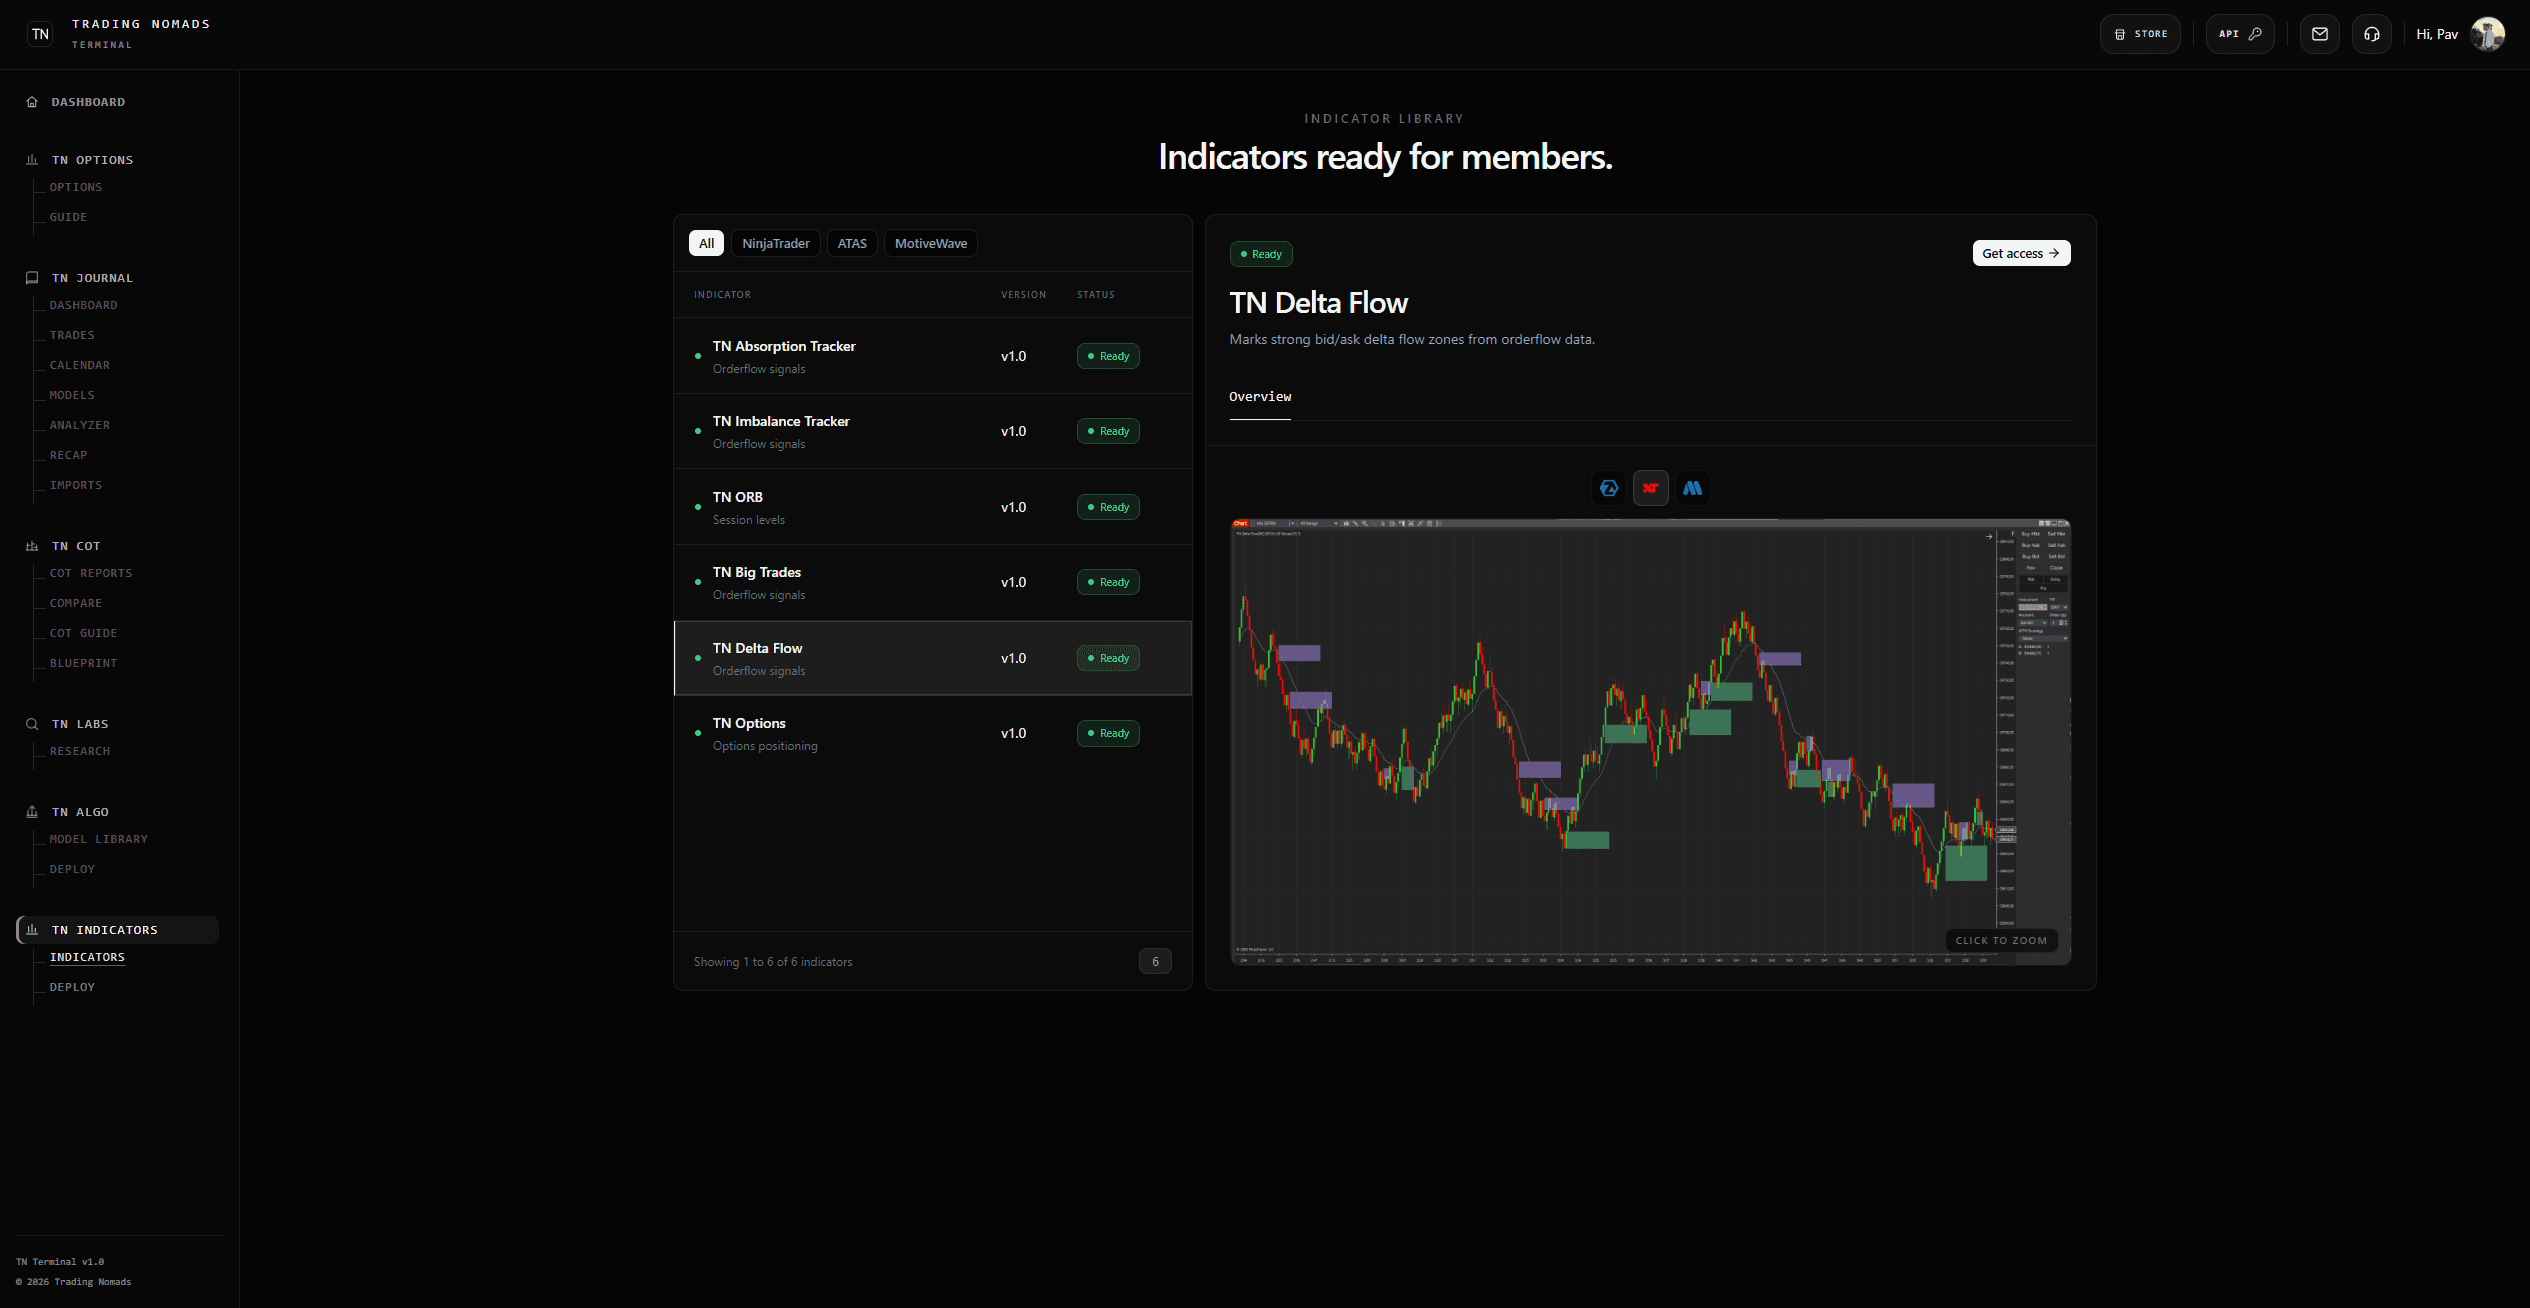Click Ready status badge for TN ORB
2530x1308 pixels.
[1108, 507]
